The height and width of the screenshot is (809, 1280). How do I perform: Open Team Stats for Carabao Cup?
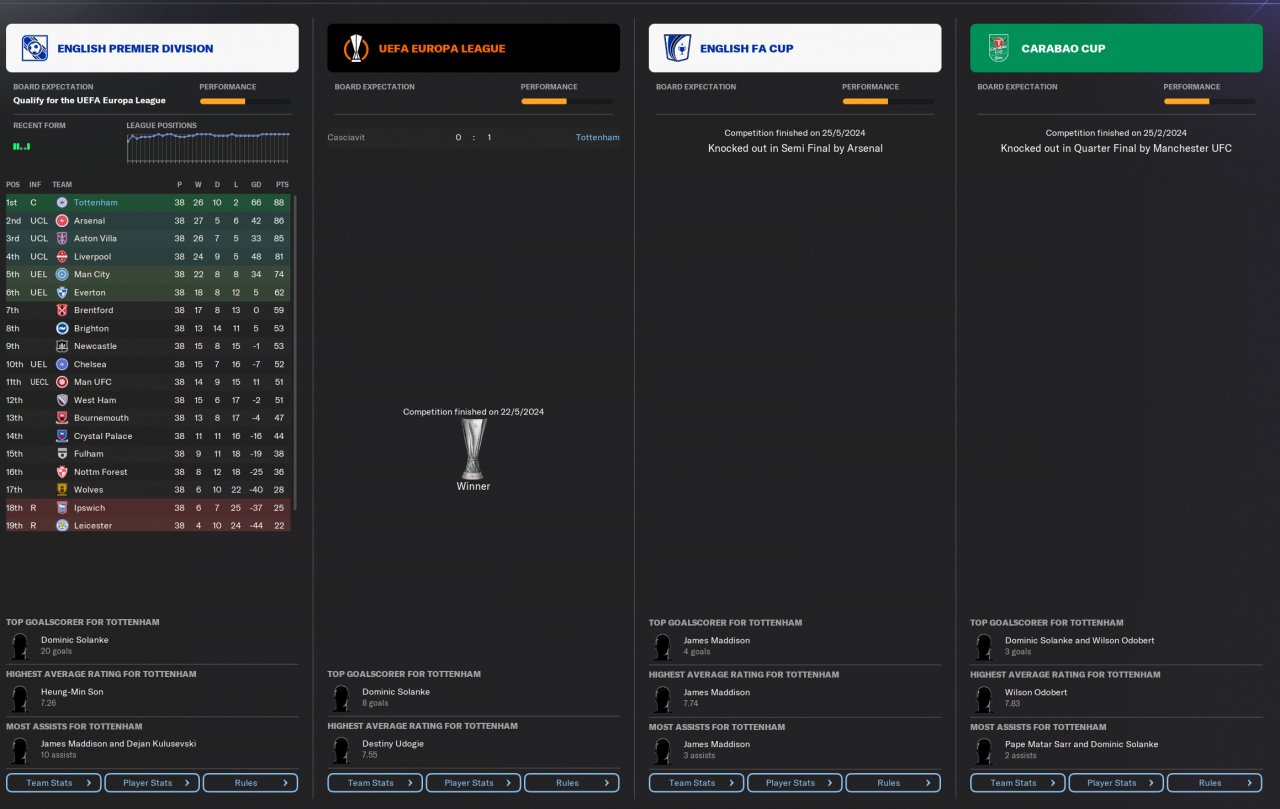[x=1017, y=783]
